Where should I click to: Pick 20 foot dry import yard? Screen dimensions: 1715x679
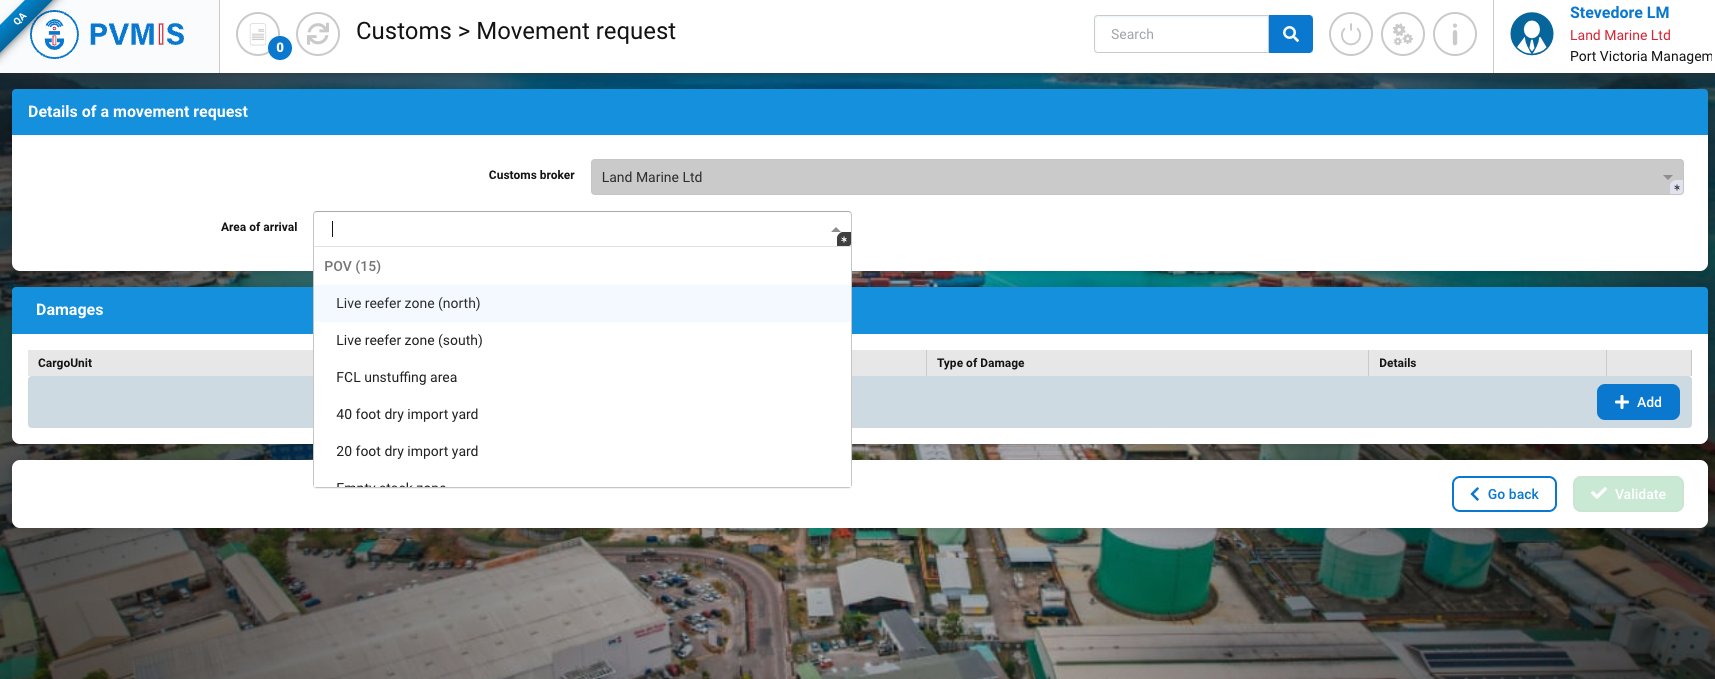click(407, 451)
